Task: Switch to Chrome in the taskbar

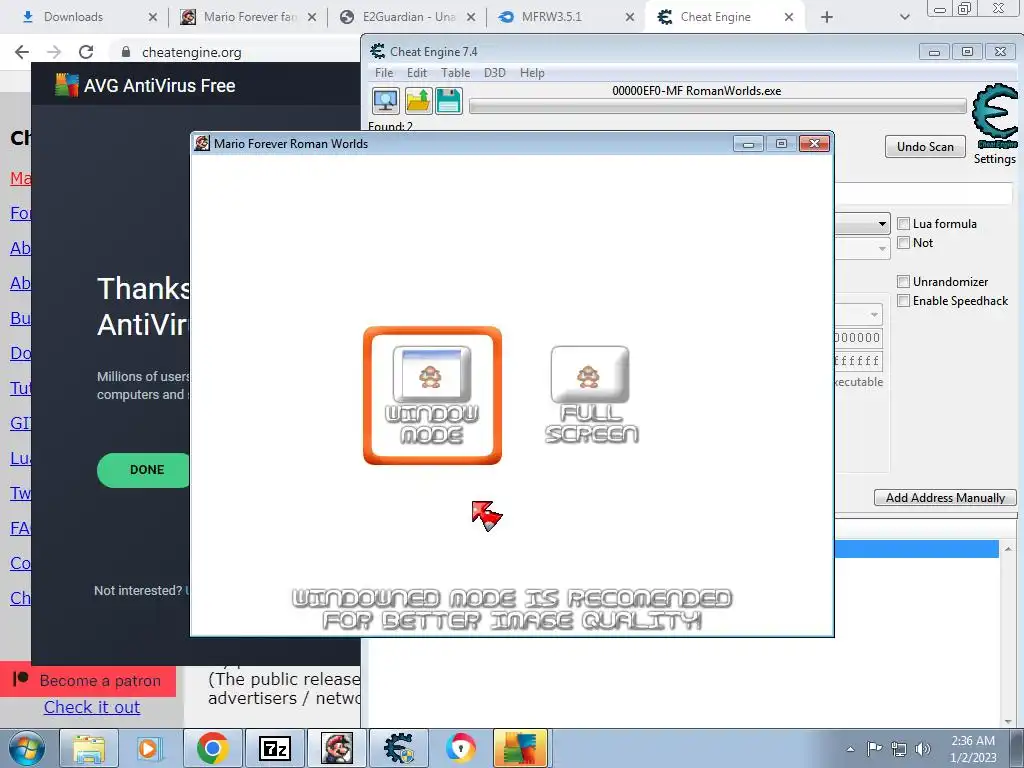Action: coord(212,748)
